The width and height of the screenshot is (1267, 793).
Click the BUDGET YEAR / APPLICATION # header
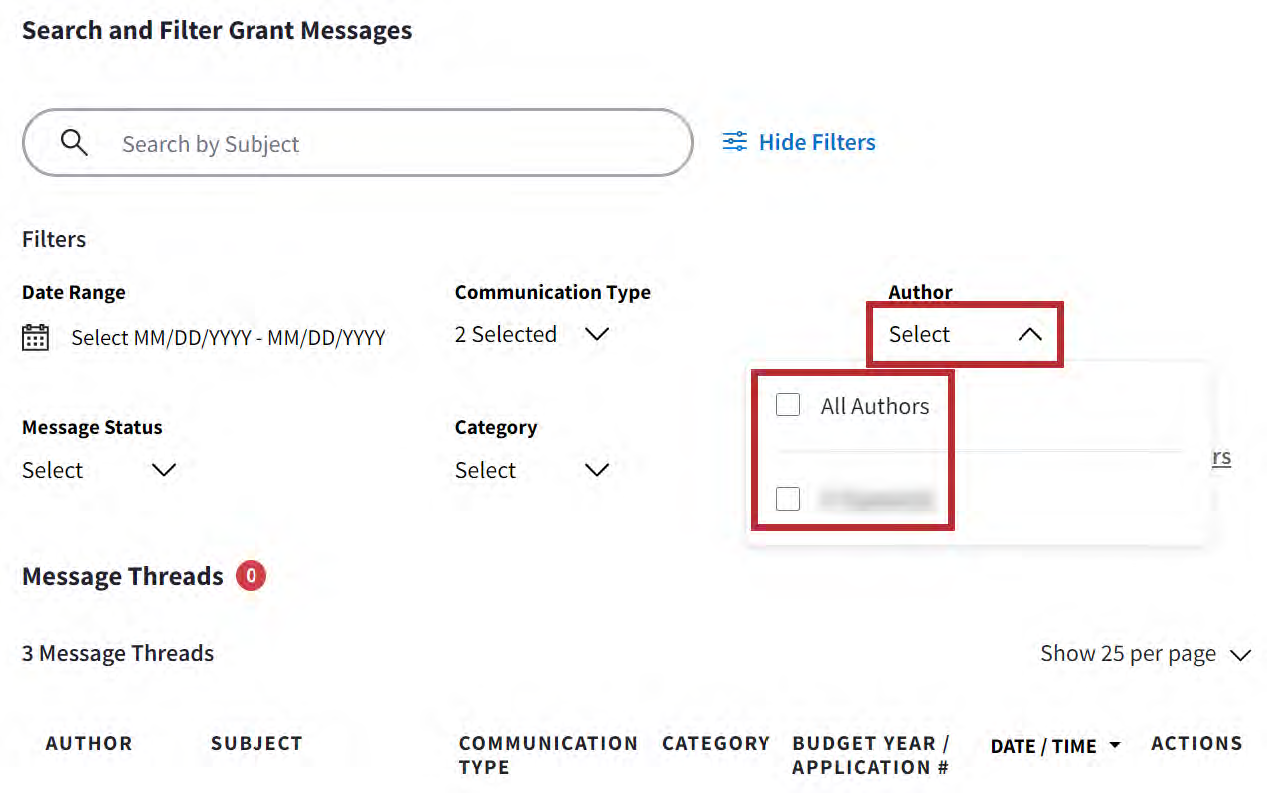coord(870,756)
